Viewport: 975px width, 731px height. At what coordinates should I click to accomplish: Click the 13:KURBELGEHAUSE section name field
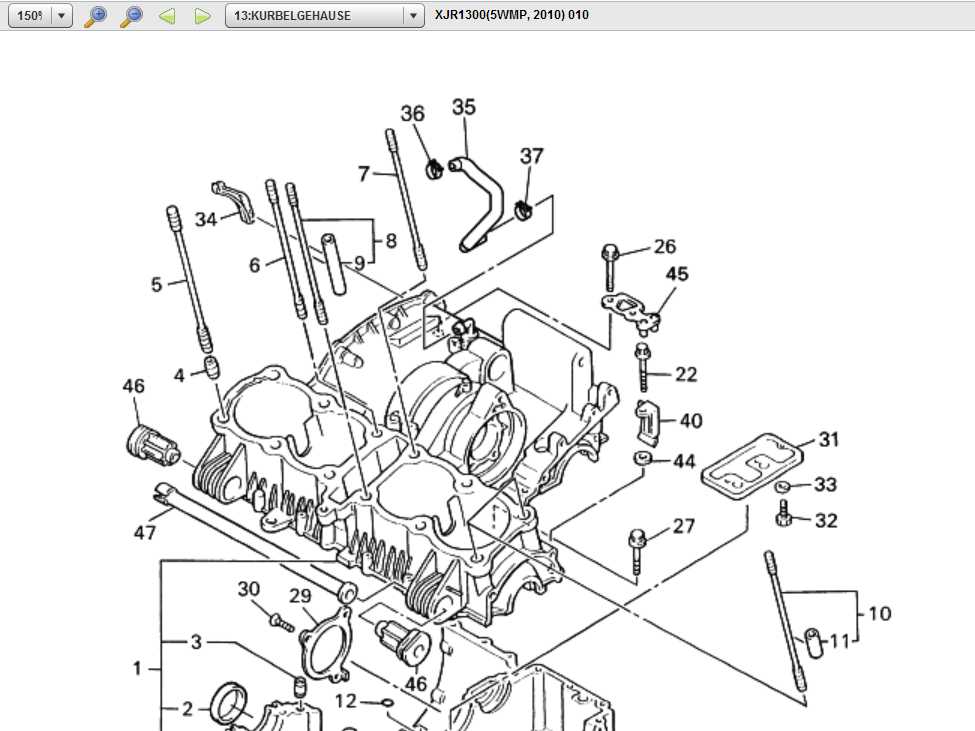314,16
